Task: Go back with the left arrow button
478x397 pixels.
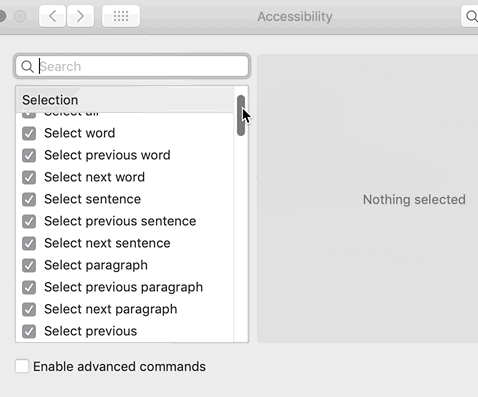Action: pos(52,16)
